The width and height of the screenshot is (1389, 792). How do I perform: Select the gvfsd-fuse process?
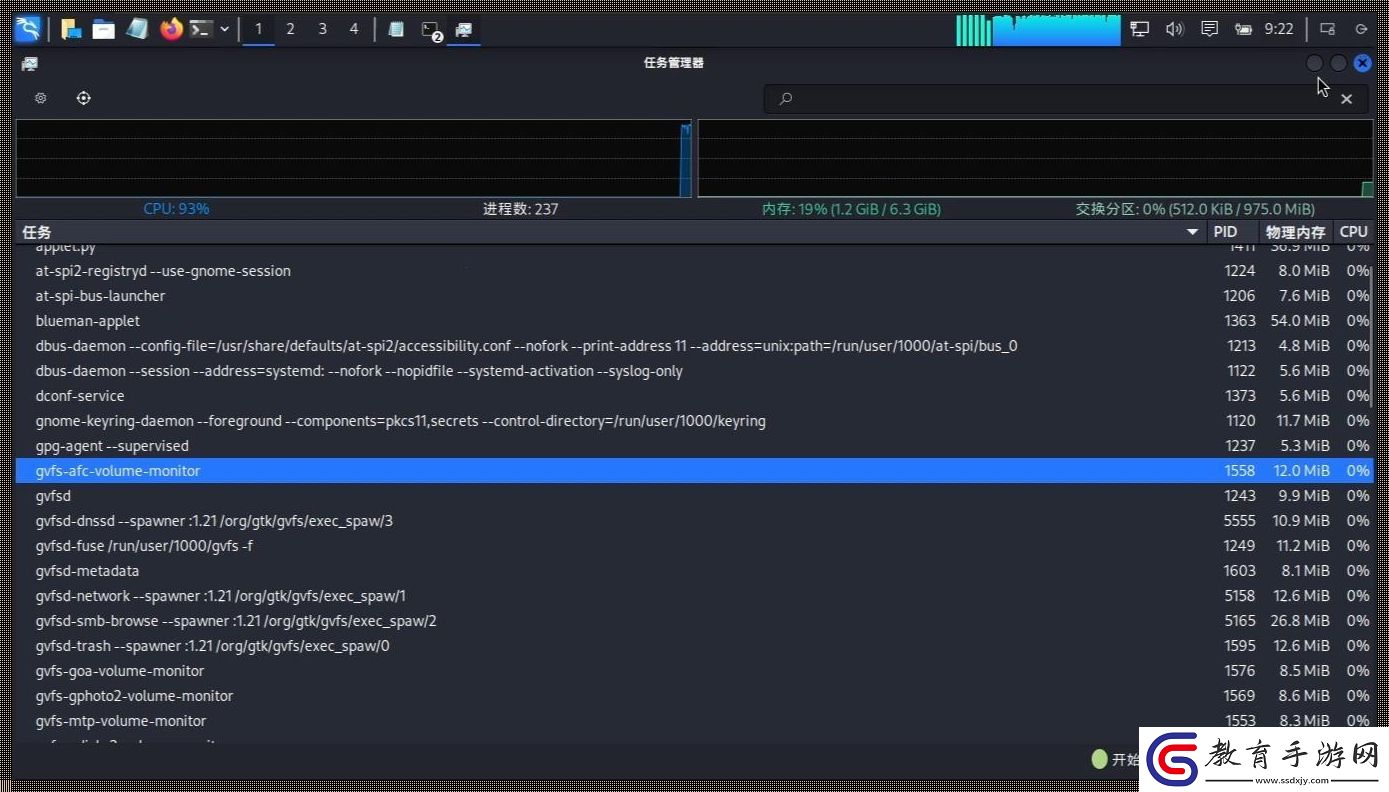pyautogui.click(x=694, y=546)
